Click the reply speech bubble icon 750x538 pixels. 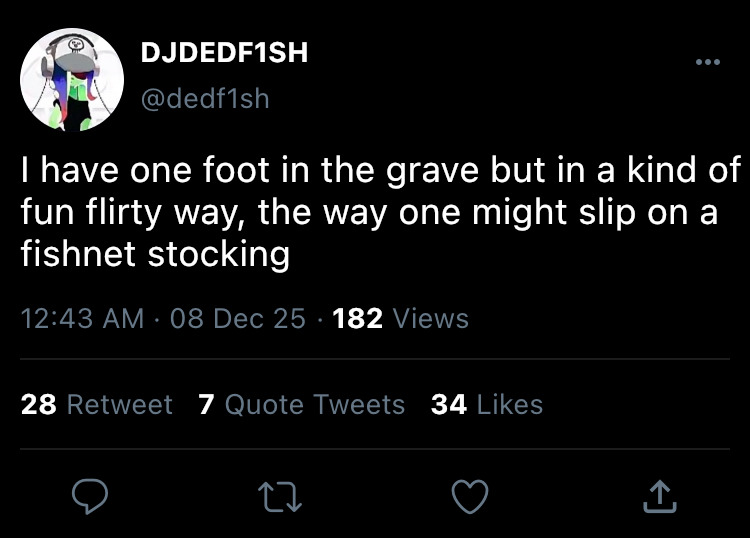90,496
